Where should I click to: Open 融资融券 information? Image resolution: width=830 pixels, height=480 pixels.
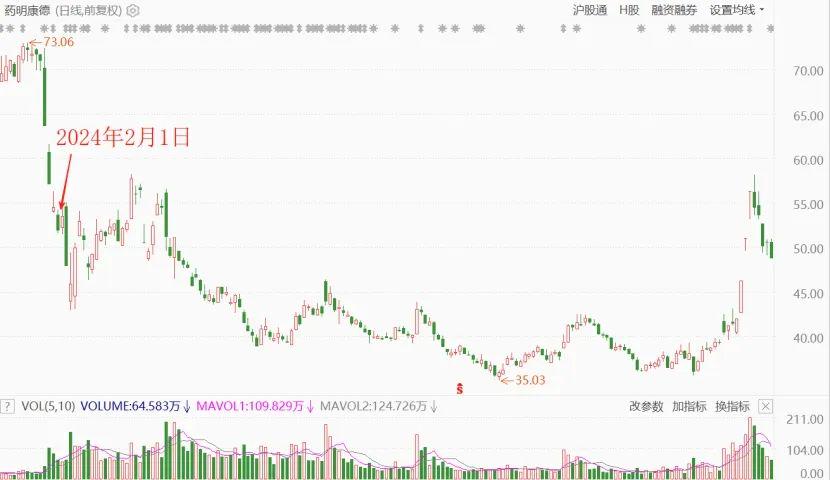tap(674, 10)
